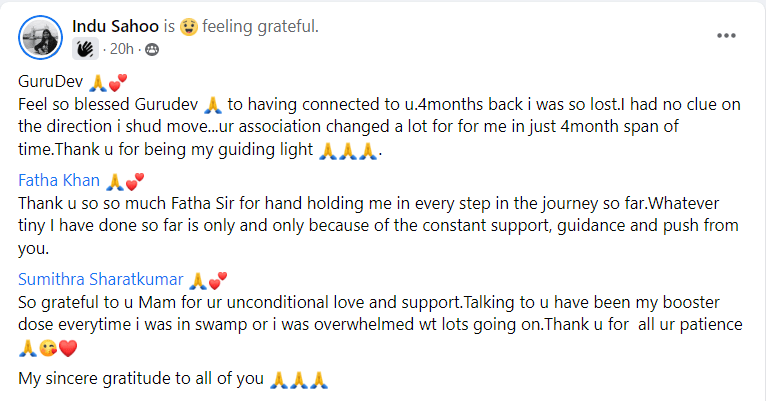
Task: Click the kissing face emoji
Action: pyautogui.click(x=48, y=349)
